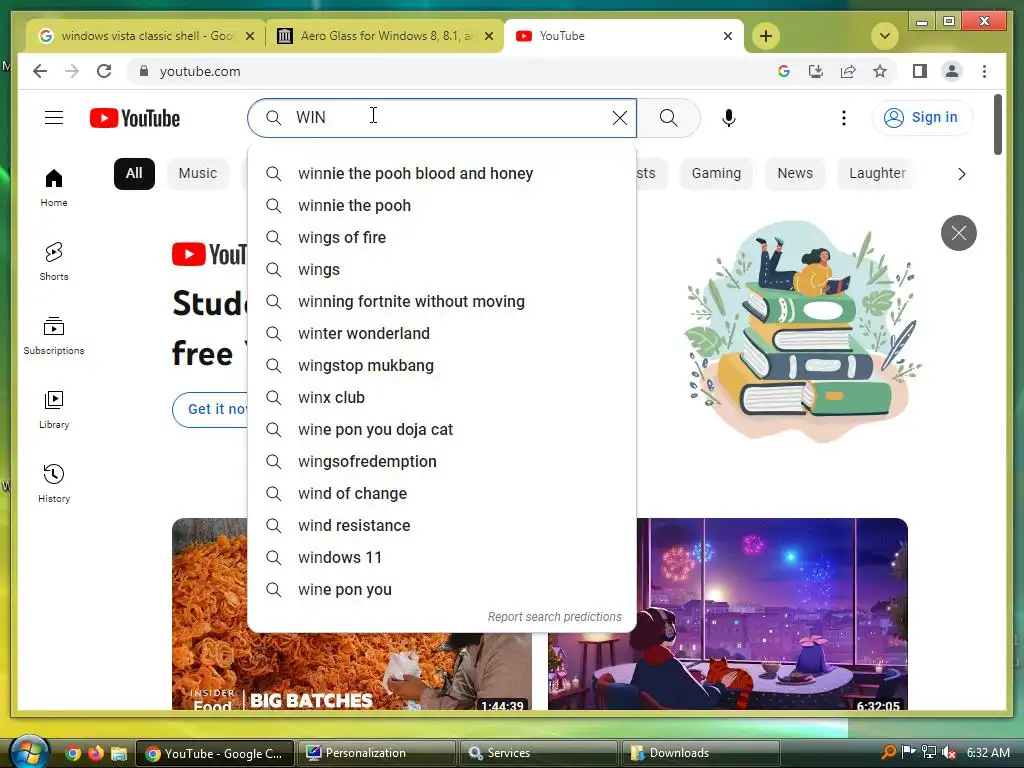Switch to Aero Glass for Windows tab
The image size is (1024, 768).
pyautogui.click(x=384, y=36)
